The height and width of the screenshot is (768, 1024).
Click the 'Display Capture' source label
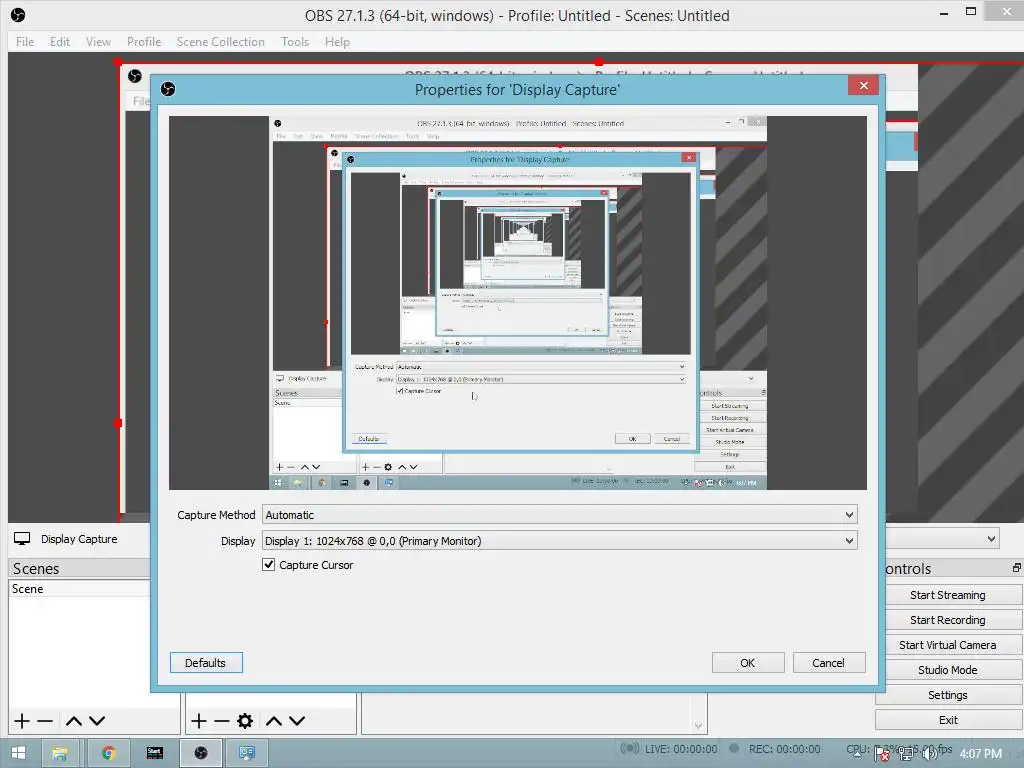coord(79,539)
